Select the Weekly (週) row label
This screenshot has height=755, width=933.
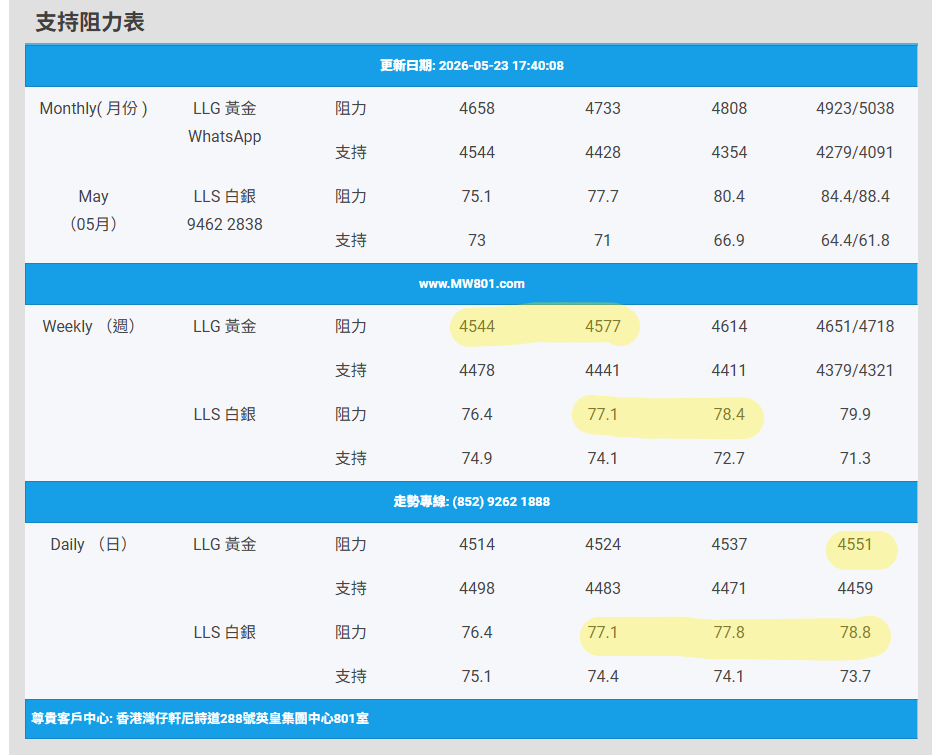89,326
